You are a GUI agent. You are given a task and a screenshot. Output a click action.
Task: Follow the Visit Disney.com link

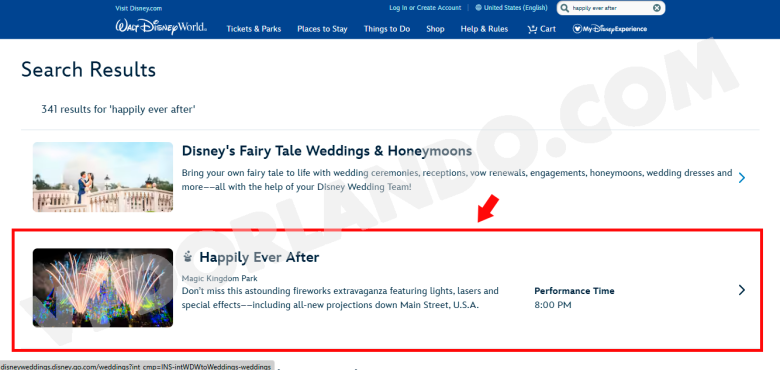click(138, 8)
